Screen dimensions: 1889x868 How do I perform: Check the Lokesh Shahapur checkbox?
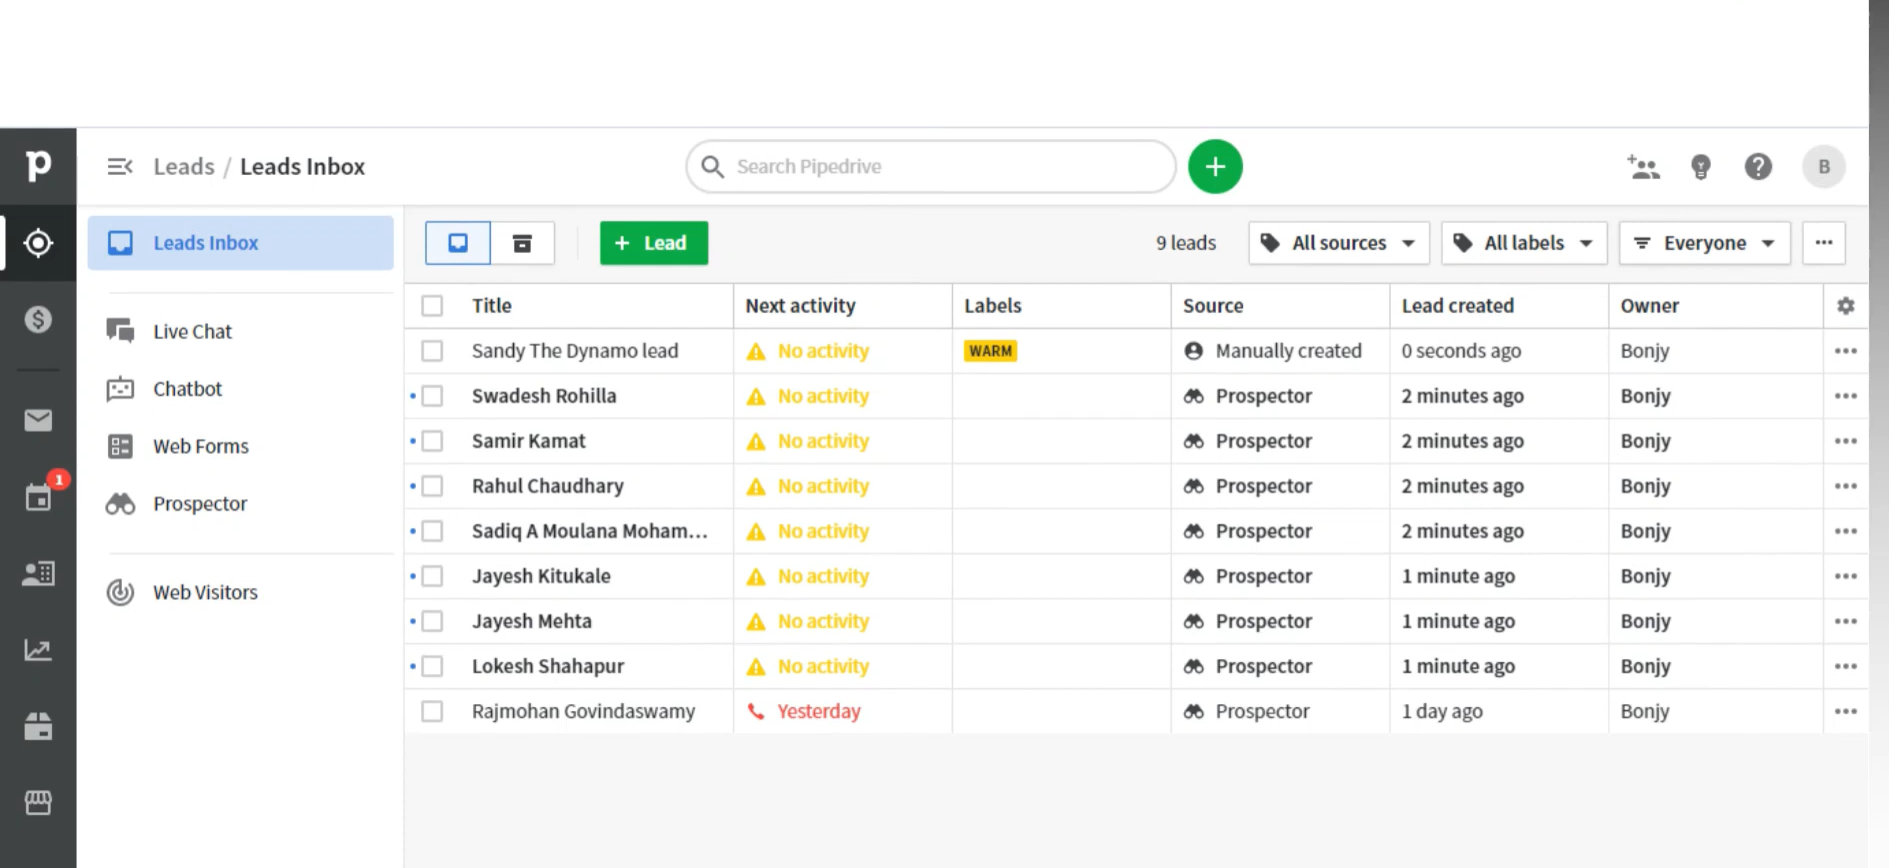click(x=432, y=666)
